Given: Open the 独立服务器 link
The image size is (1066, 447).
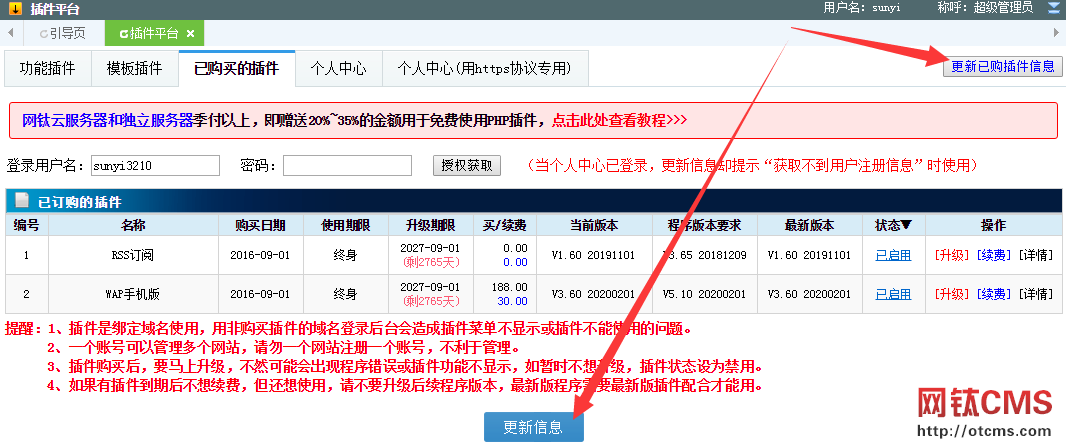Looking at the screenshot, I should 158,121.
